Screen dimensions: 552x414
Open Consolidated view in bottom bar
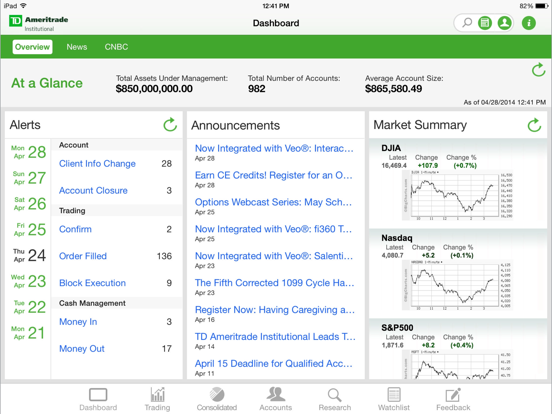[x=217, y=399]
